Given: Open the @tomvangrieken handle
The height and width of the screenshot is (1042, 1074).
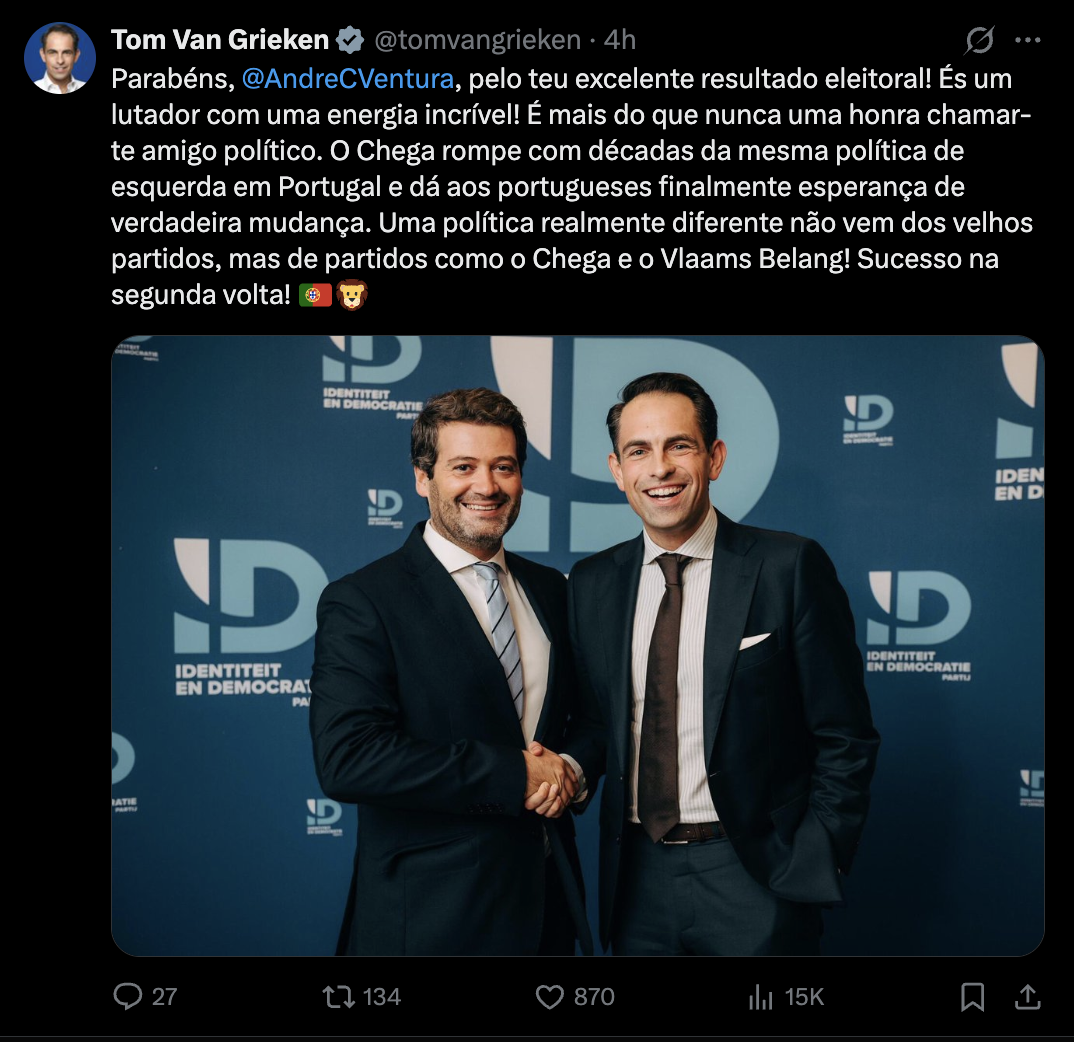Looking at the screenshot, I should pyautogui.click(x=477, y=40).
